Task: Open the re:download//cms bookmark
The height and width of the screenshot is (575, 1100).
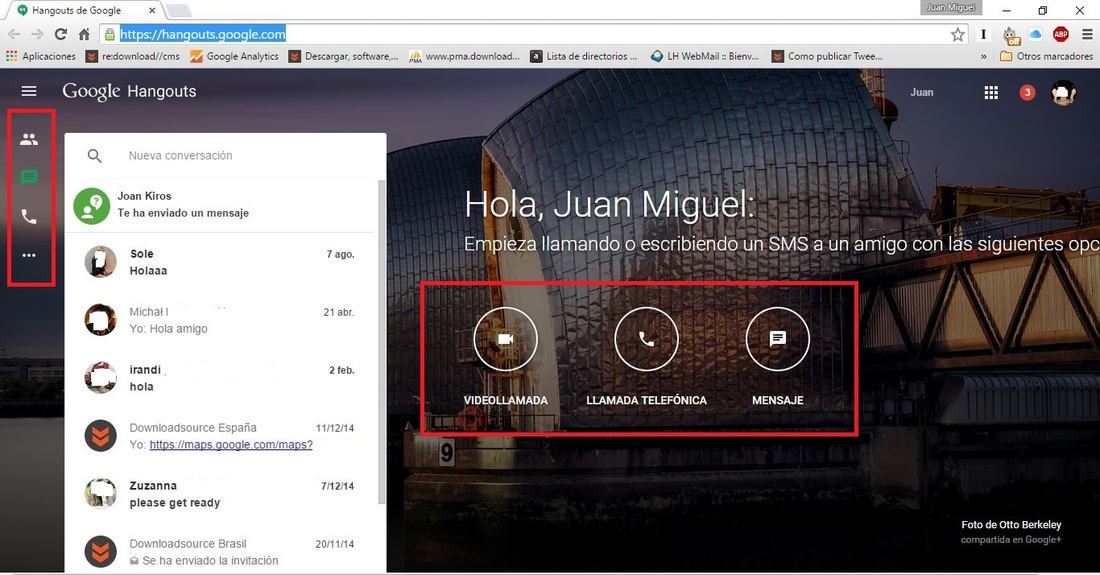Action: tap(133, 56)
